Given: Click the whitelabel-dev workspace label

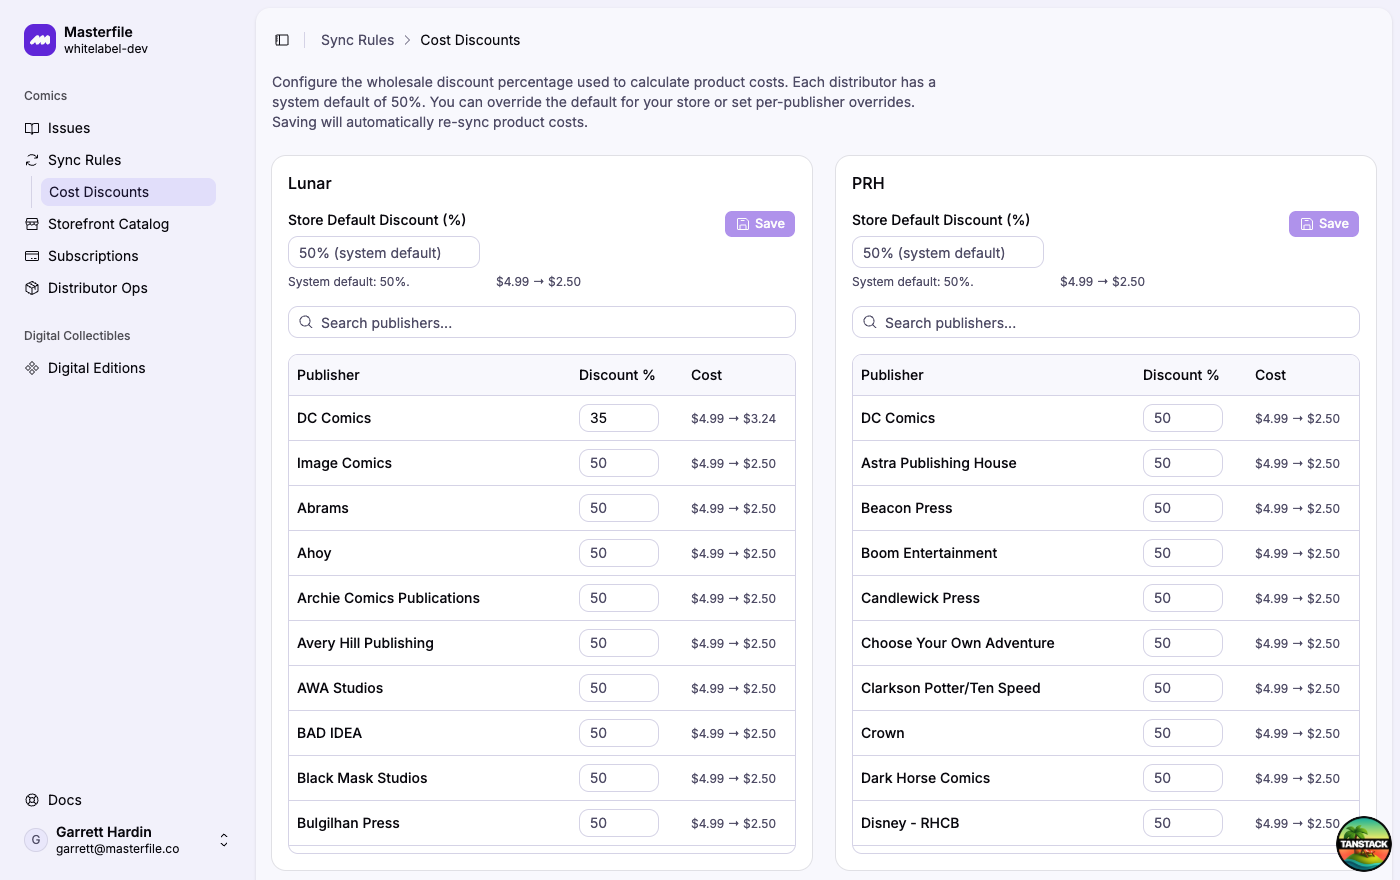Looking at the screenshot, I should pos(106,49).
